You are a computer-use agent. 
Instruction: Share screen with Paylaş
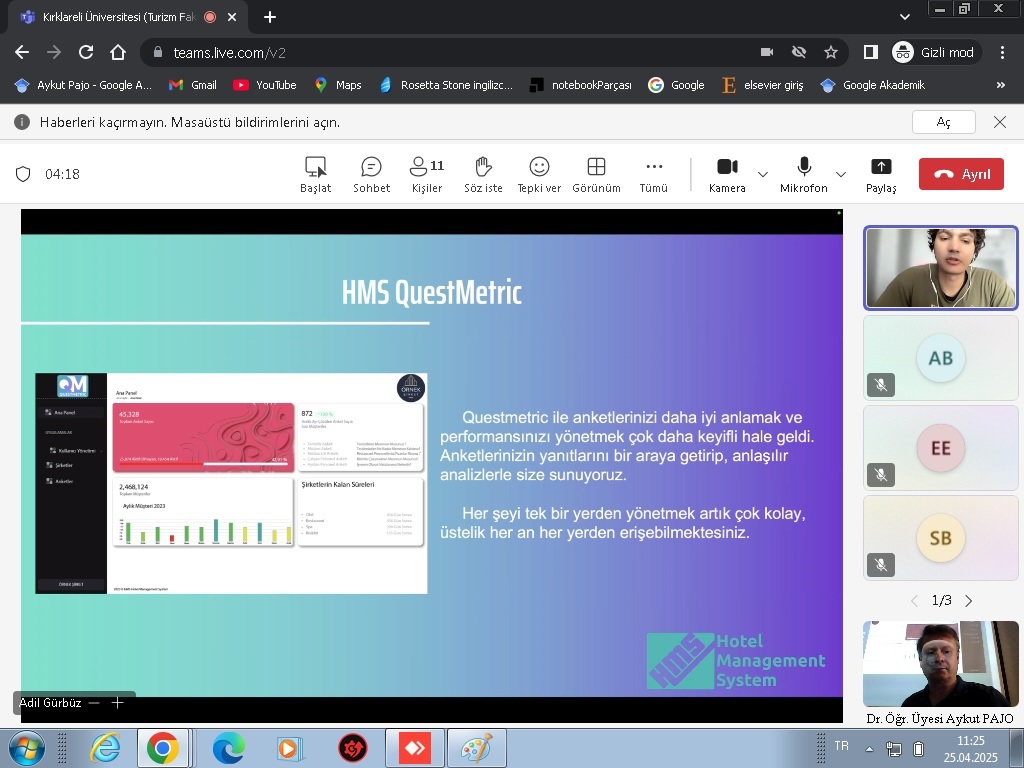point(881,174)
